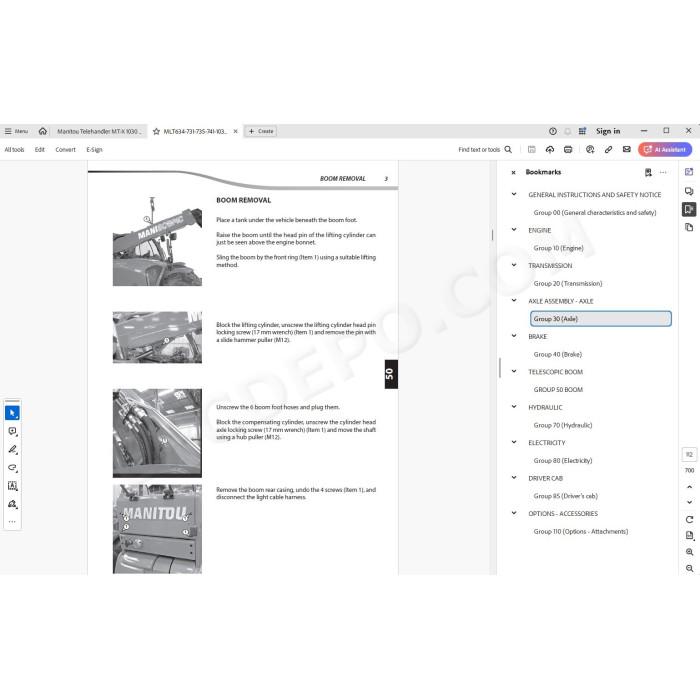Collapse the GENERAL INSTRUCTIONS AND SAFETY NOTICE bookmark
The image size is (700, 700).
(x=514, y=194)
